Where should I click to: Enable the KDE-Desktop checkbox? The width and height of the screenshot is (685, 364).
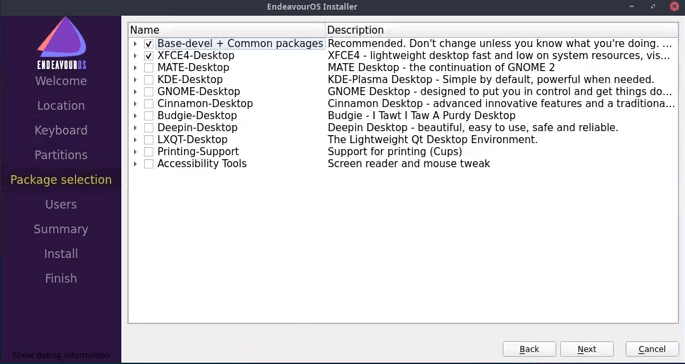149,80
